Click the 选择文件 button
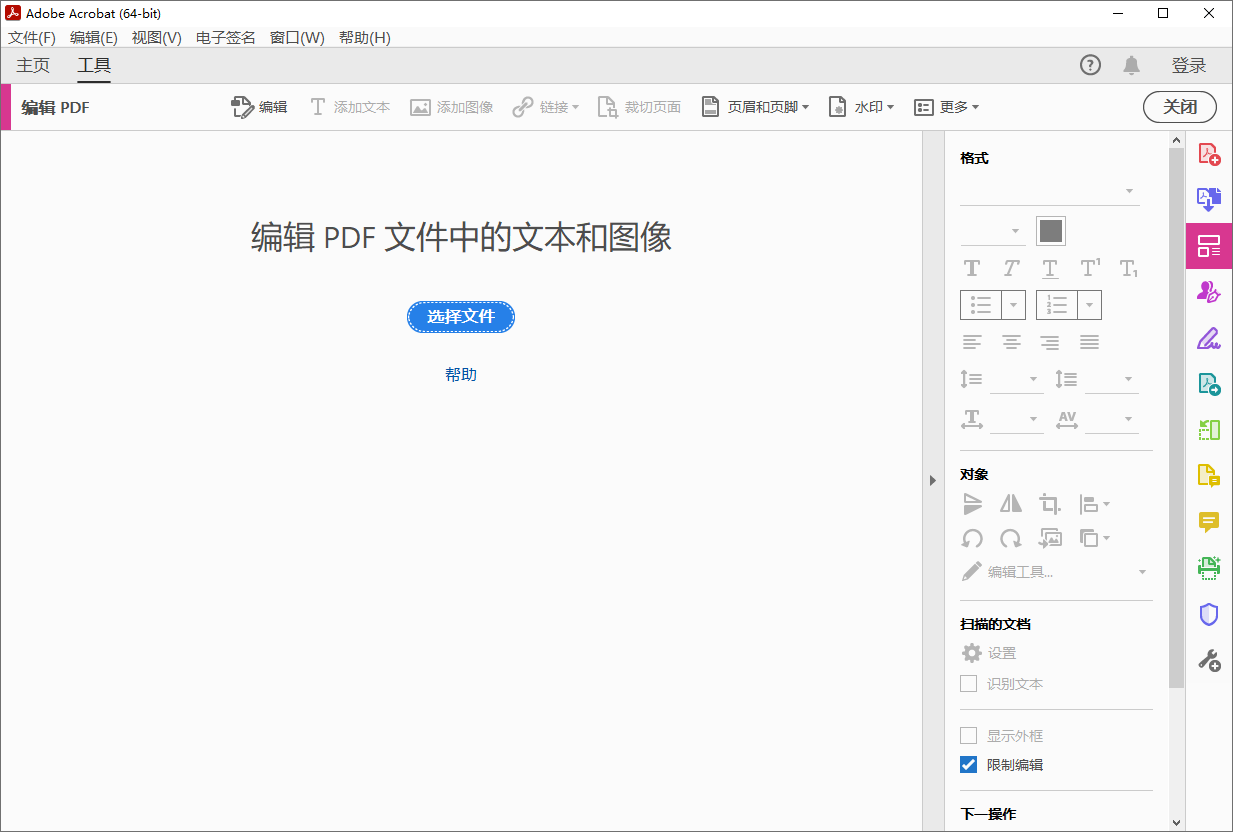The image size is (1233, 832). [461, 316]
